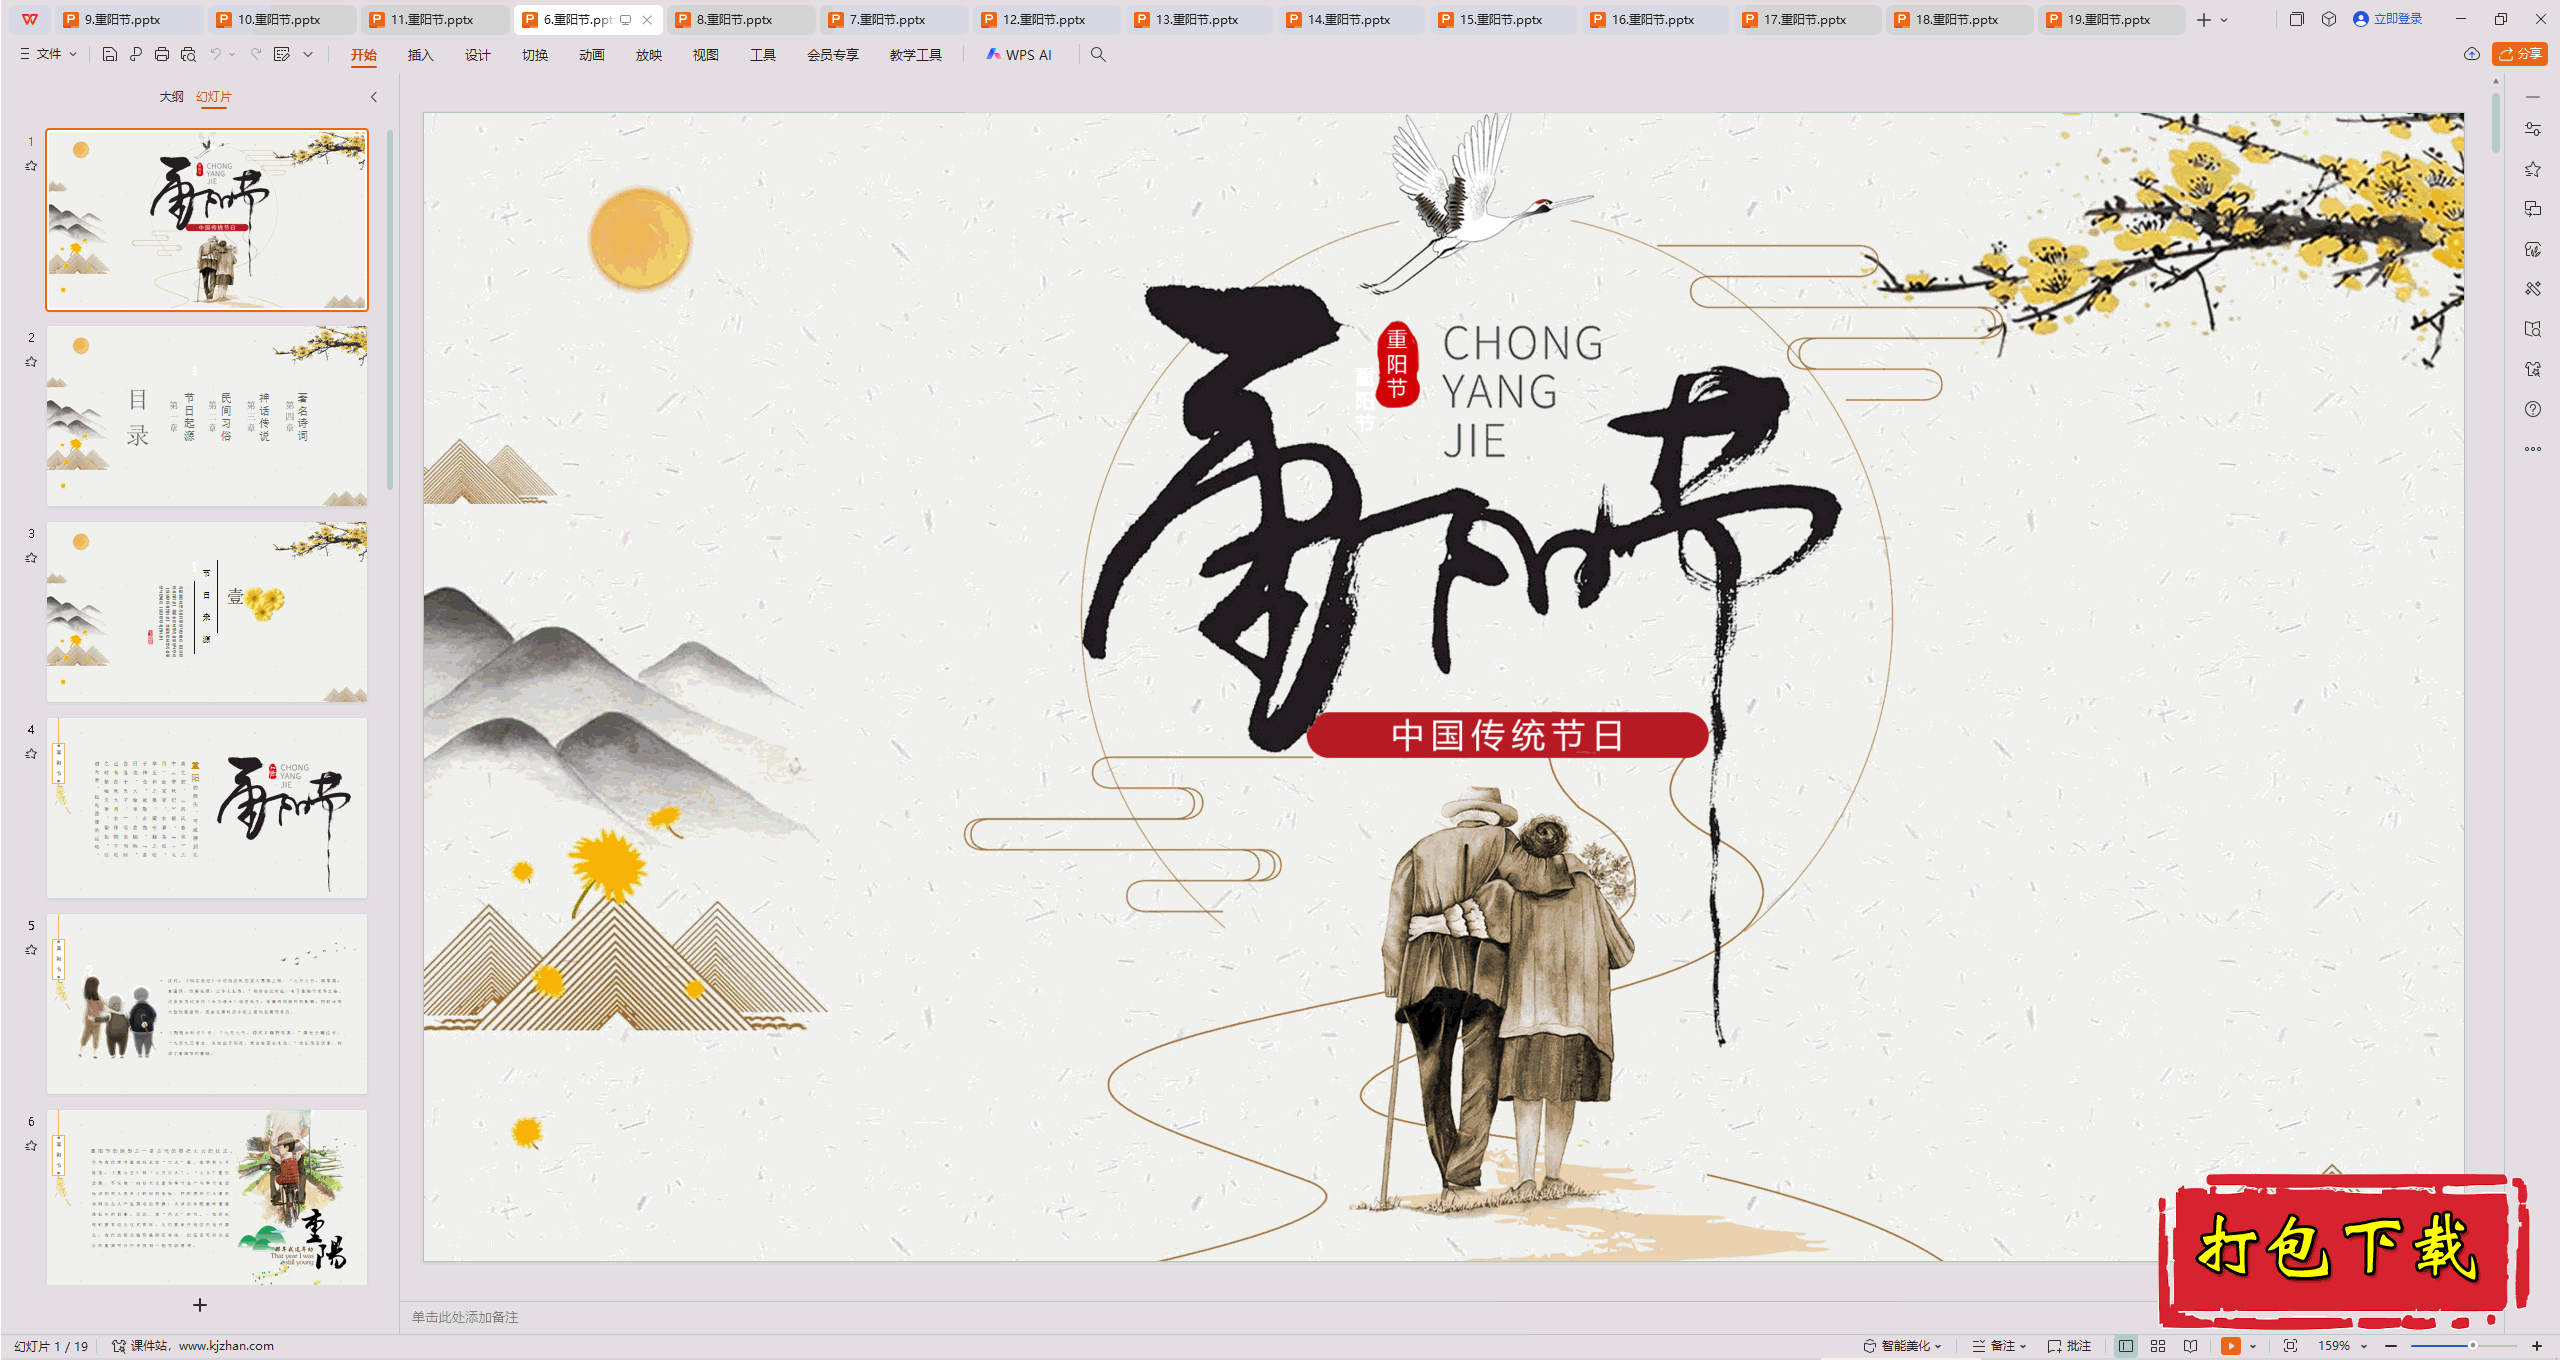Toggle animation star on slide 2 thumbnail
Viewport: 2560px width, 1360px height.
tap(31, 362)
